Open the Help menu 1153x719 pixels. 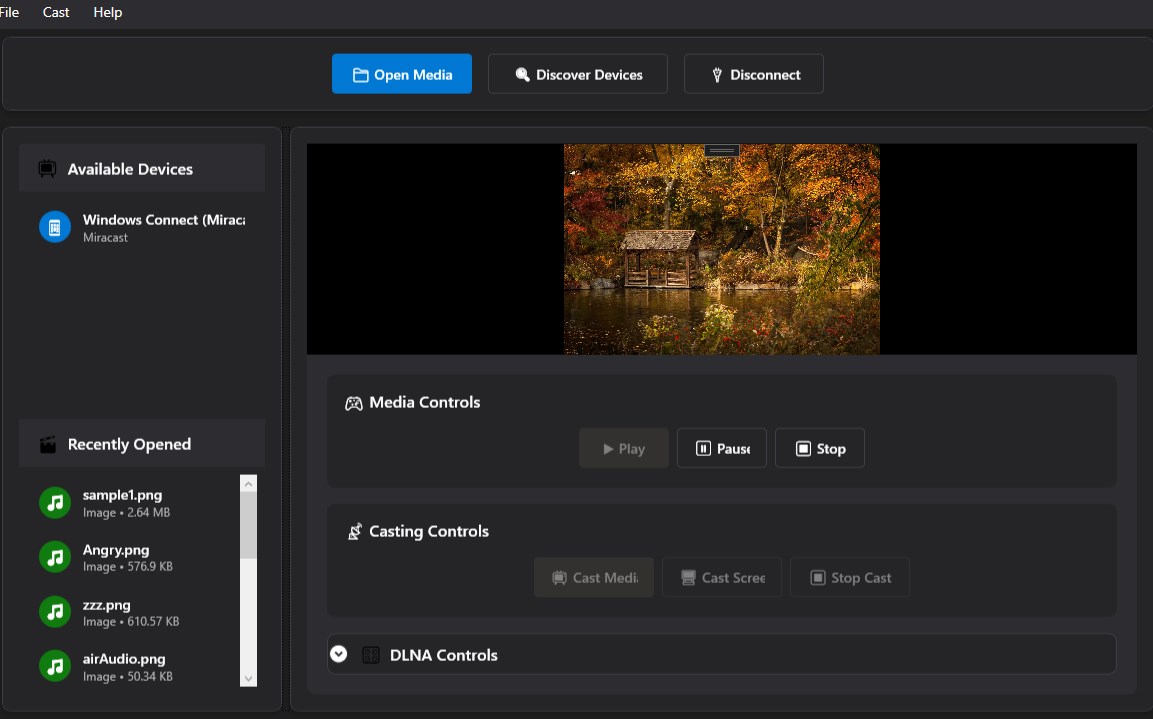click(107, 12)
